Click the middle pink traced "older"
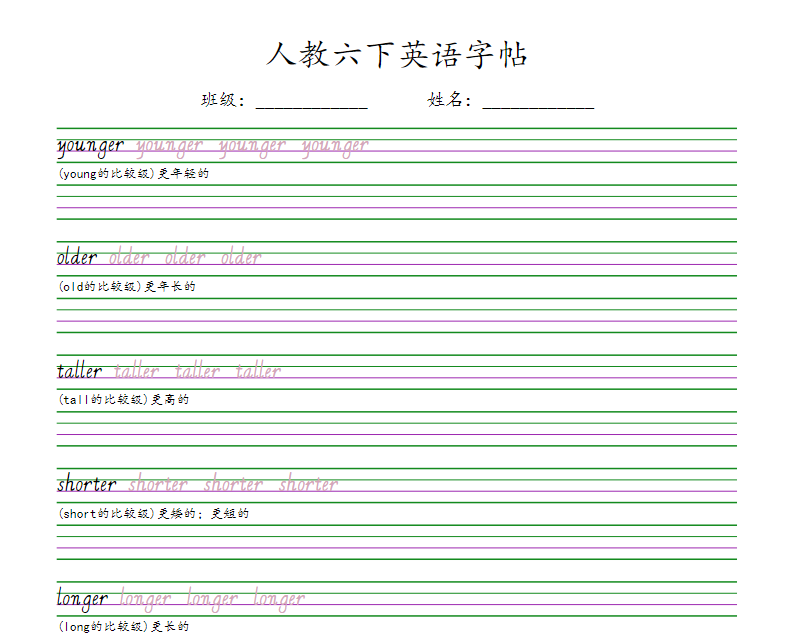The width and height of the screenshot is (791, 637). tap(185, 258)
